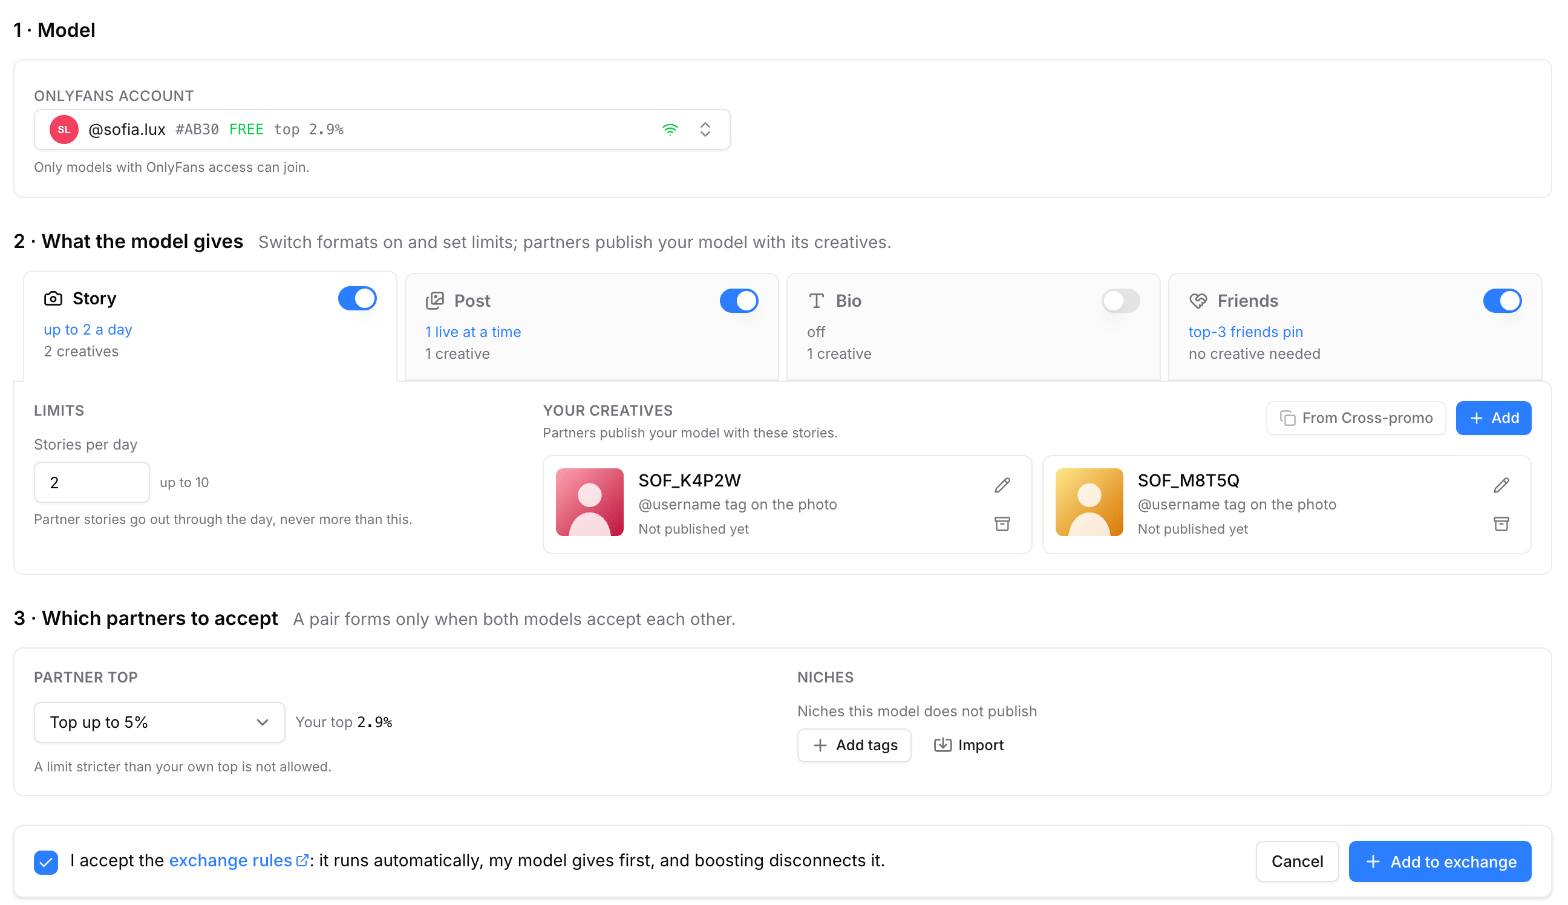Screen dimensions: 1568x905
Task: Click the '1 live at a time' text
Action: (x=473, y=332)
